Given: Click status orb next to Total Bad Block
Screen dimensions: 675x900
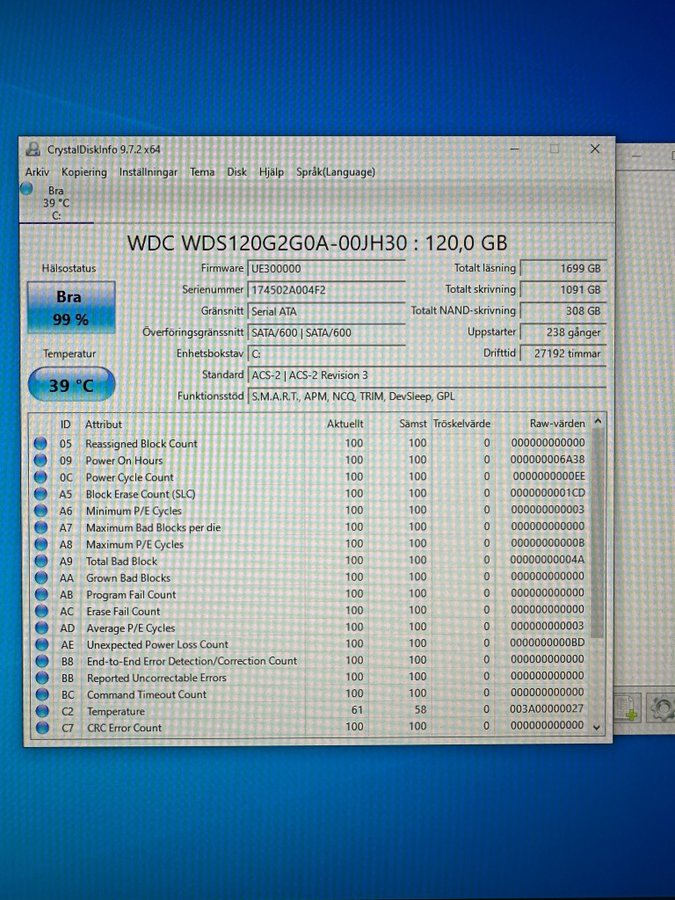Looking at the screenshot, I should (x=41, y=561).
